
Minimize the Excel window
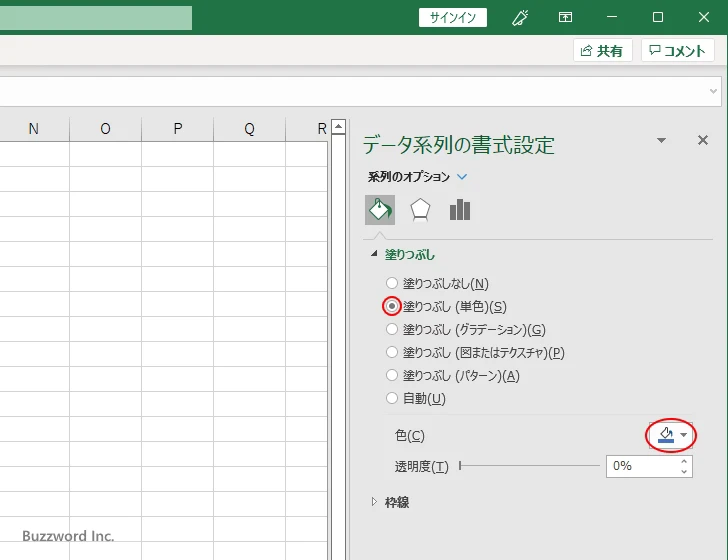pos(612,18)
